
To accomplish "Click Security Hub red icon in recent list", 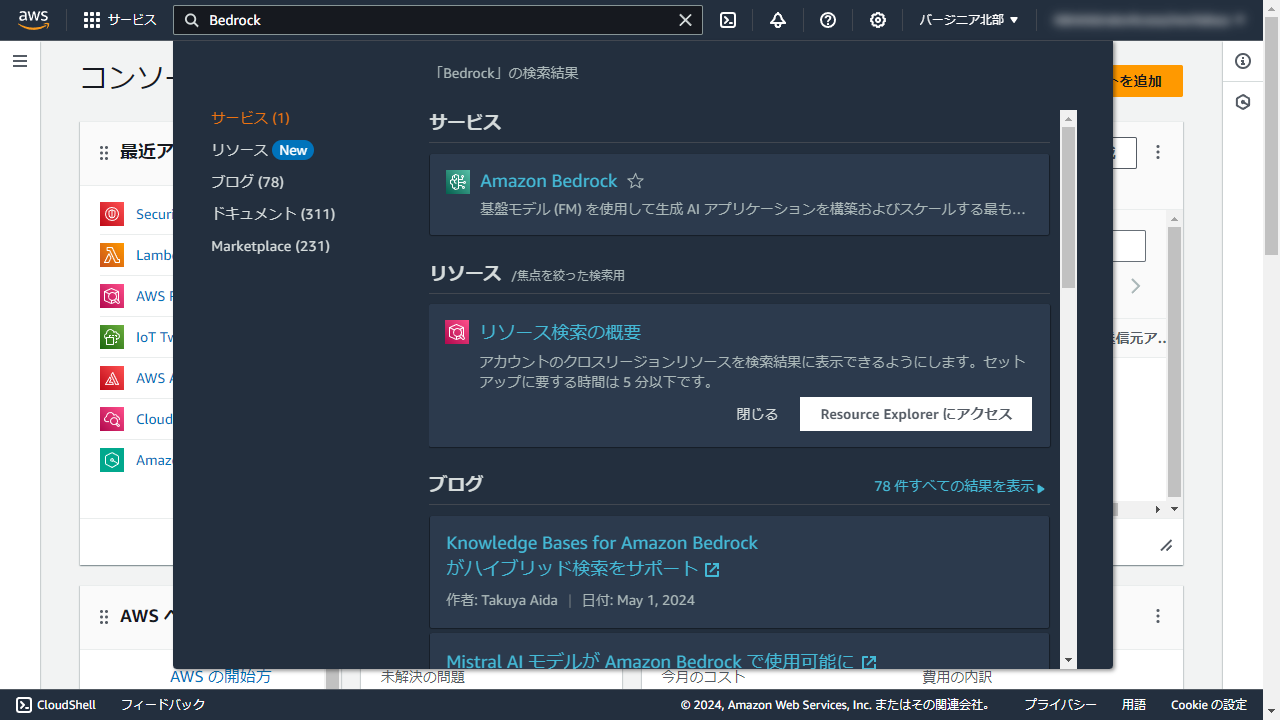I will [x=112, y=214].
